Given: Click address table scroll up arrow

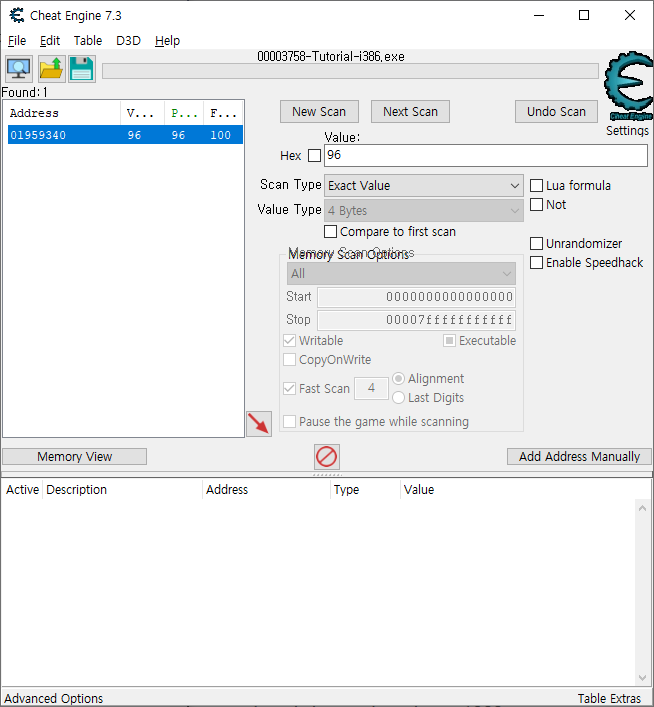Looking at the screenshot, I should click(x=643, y=508).
